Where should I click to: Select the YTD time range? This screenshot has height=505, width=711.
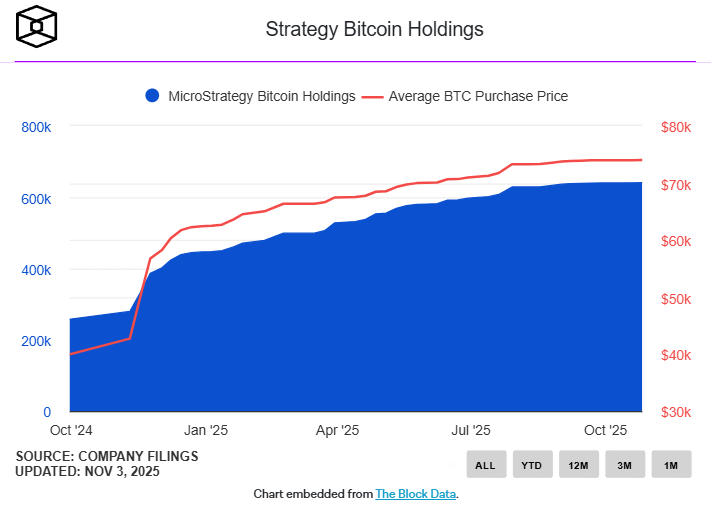(532, 465)
